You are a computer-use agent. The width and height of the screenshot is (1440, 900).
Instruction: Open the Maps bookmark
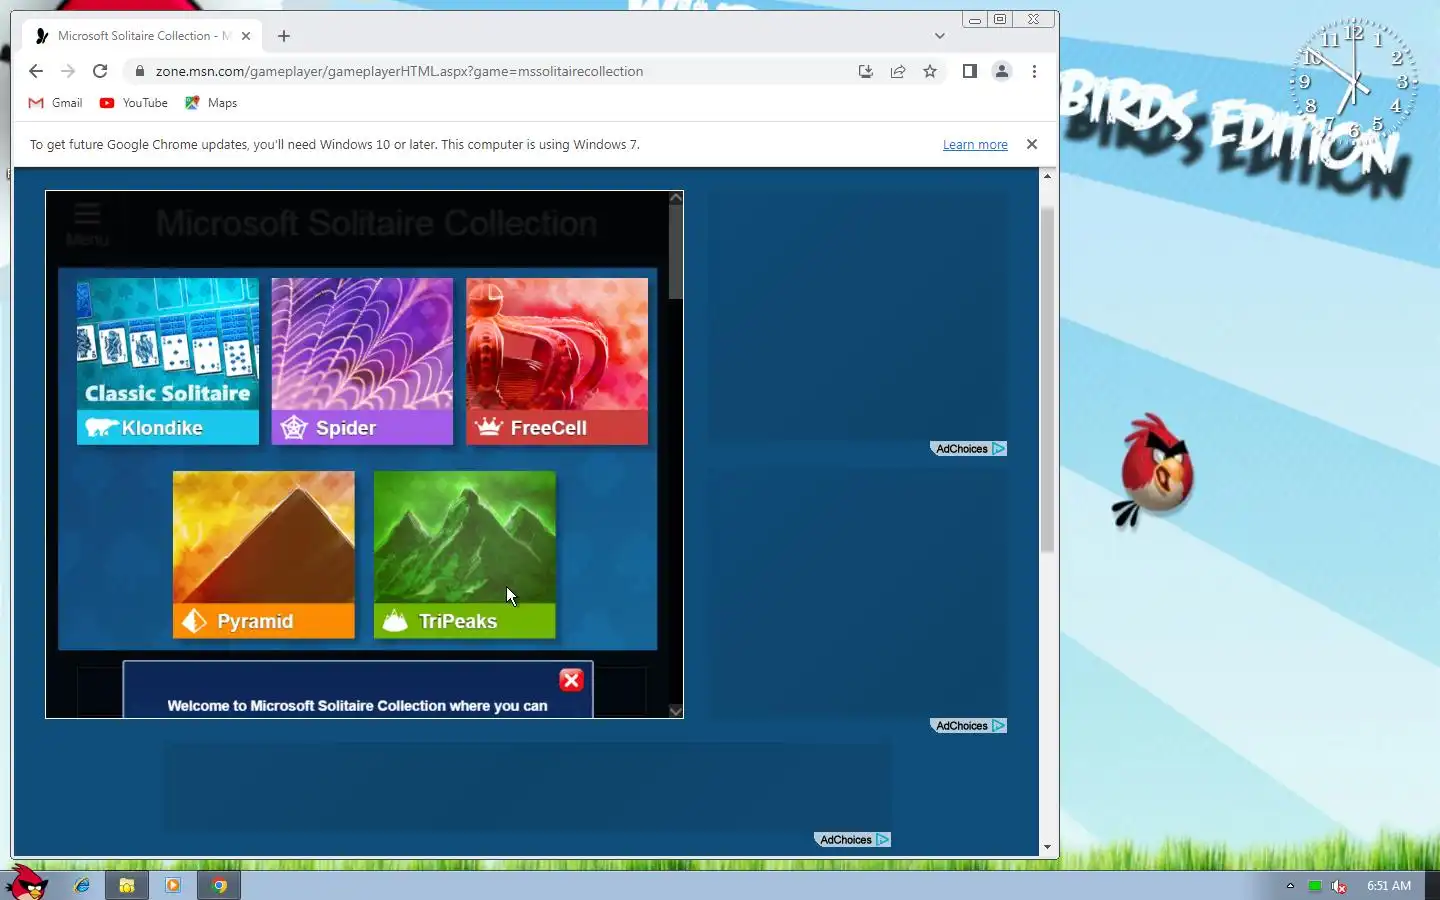click(x=211, y=103)
